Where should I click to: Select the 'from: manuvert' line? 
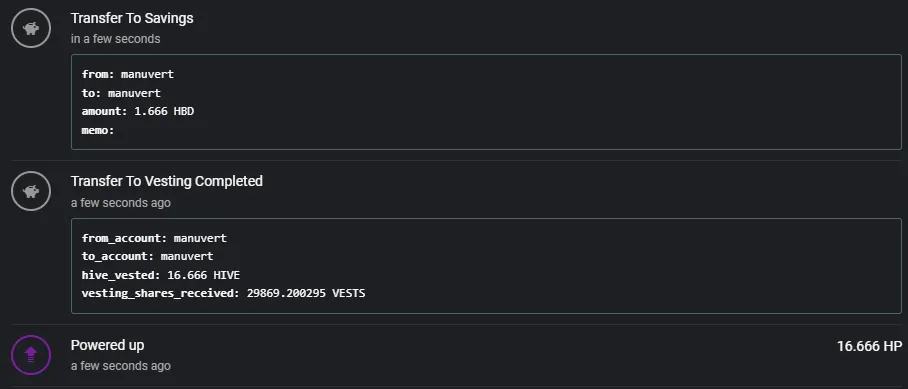coord(127,74)
